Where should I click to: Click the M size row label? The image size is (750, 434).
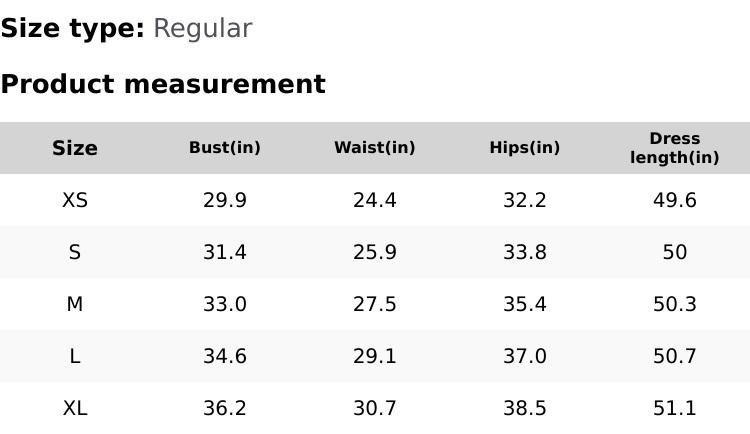75,304
